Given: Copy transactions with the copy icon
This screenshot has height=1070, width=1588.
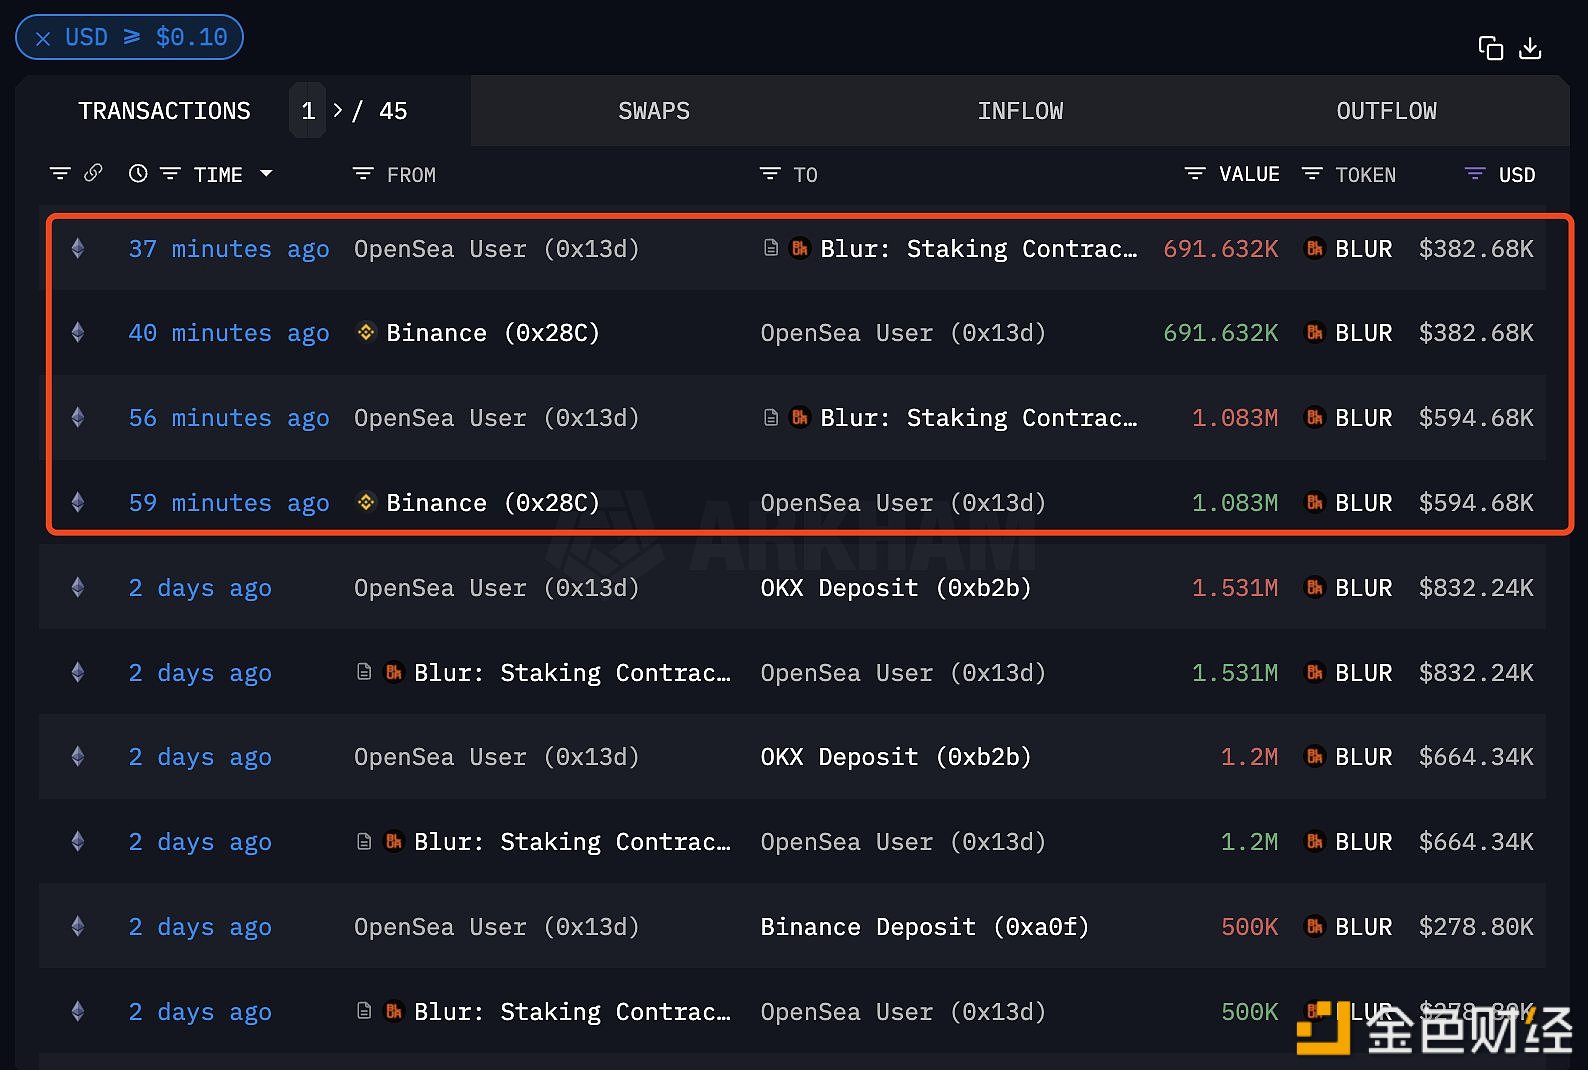Looking at the screenshot, I should point(1491,48).
